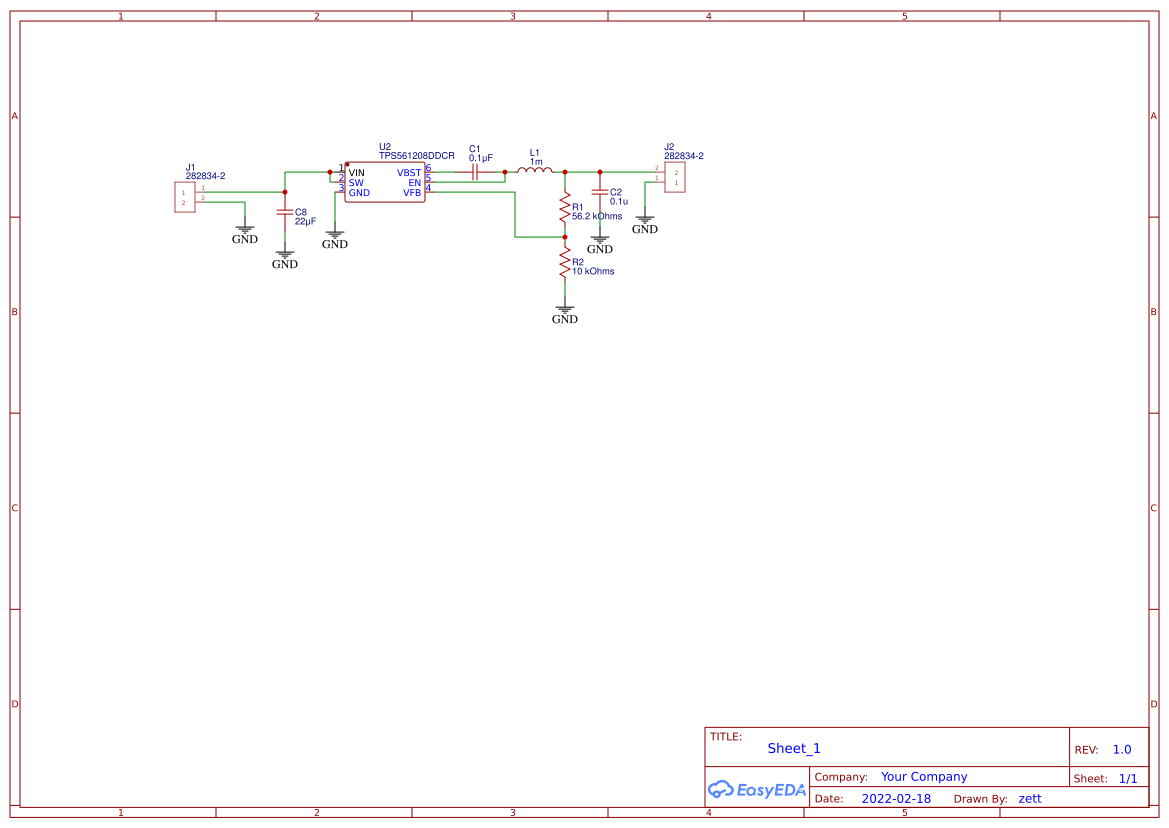The image size is (1169, 828).
Task: Click the GND symbol below resistor R2
Action: pos(565,308)
